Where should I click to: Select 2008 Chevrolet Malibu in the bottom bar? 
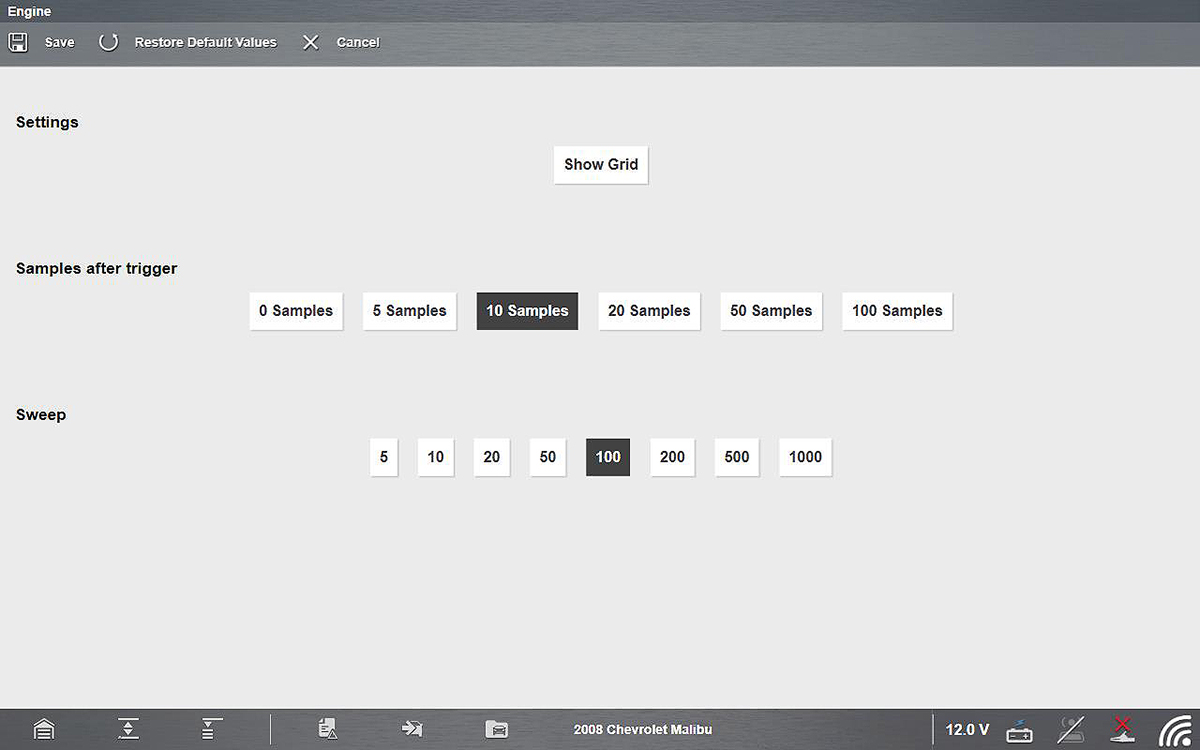[x=643, y=730]
